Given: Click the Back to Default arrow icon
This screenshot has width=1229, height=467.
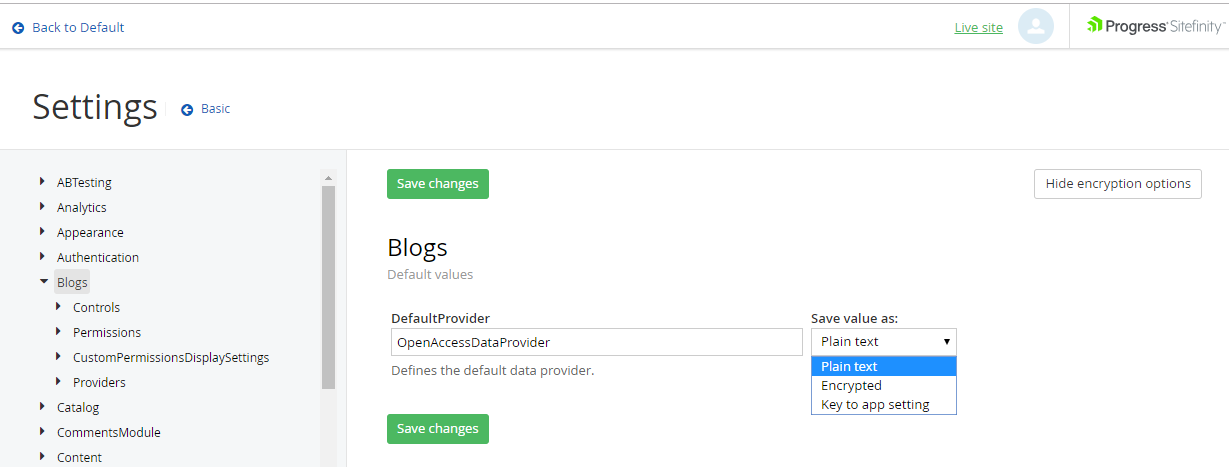Looking at the screenshot, I should pos(18,28).
